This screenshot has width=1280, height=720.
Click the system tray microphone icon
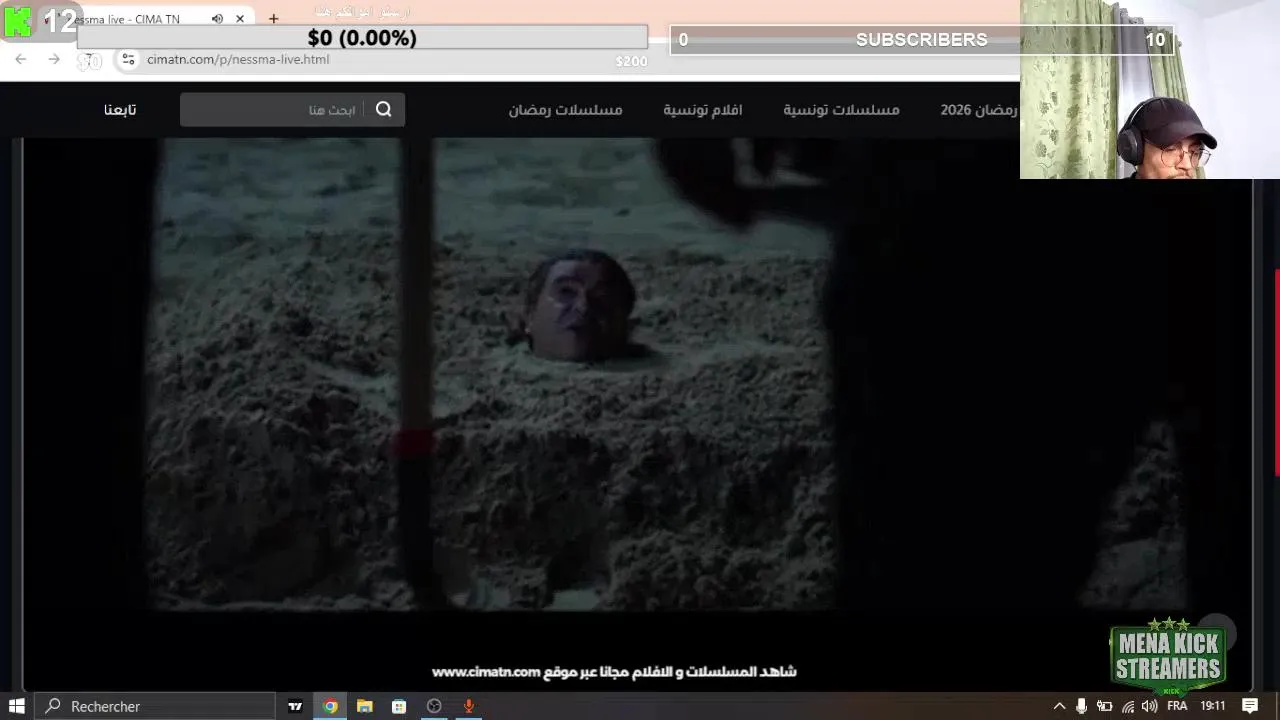(1081, 706)
